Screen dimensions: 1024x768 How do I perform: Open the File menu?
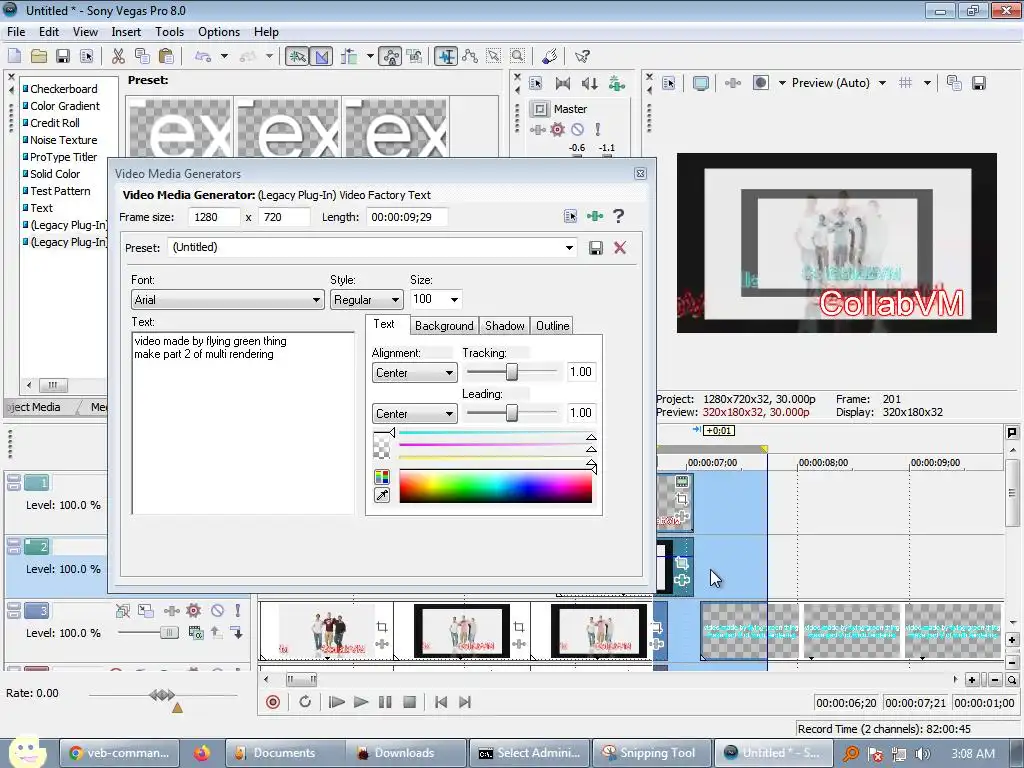pos(16,31)
